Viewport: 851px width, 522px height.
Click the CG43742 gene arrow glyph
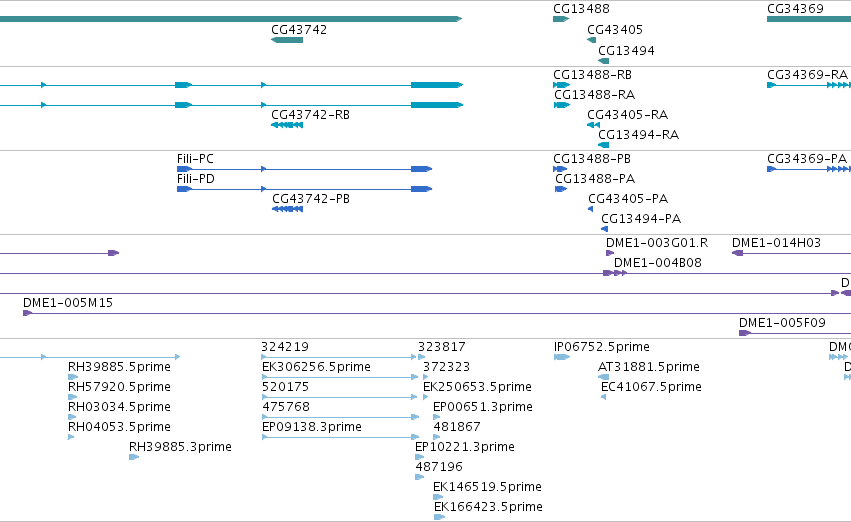(287, 40)
